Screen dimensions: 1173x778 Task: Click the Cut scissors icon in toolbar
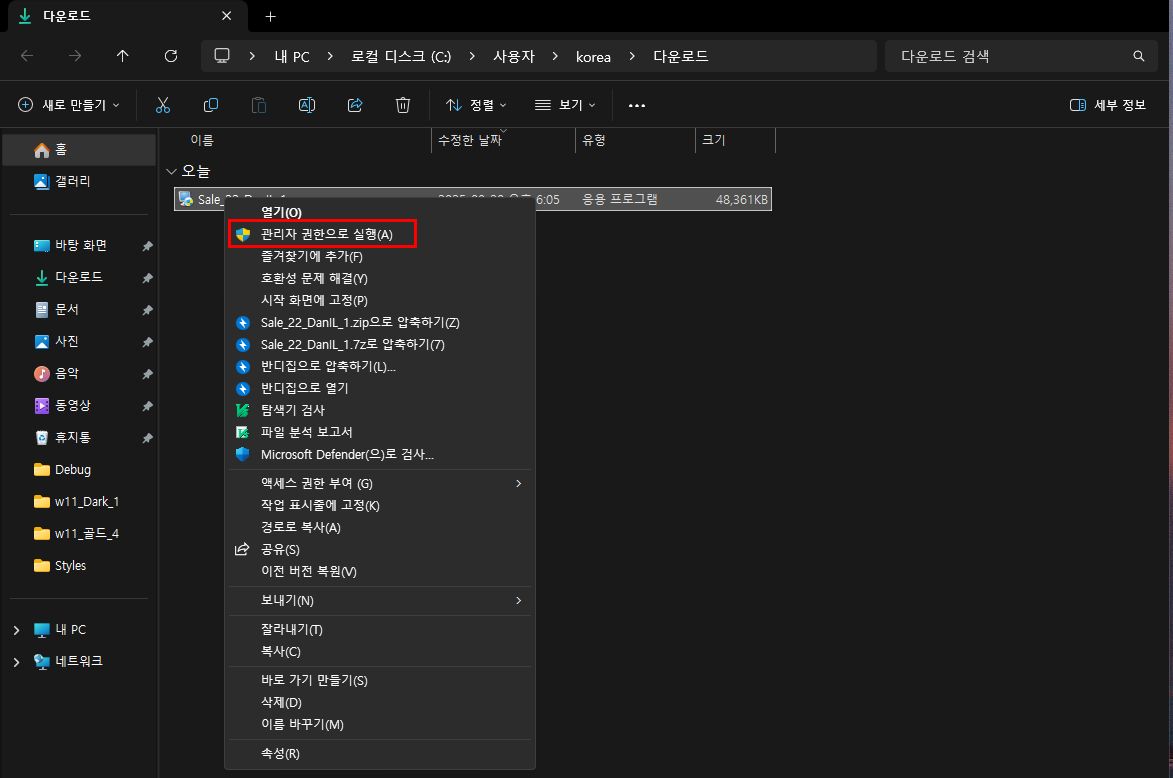tap(163, 105)
